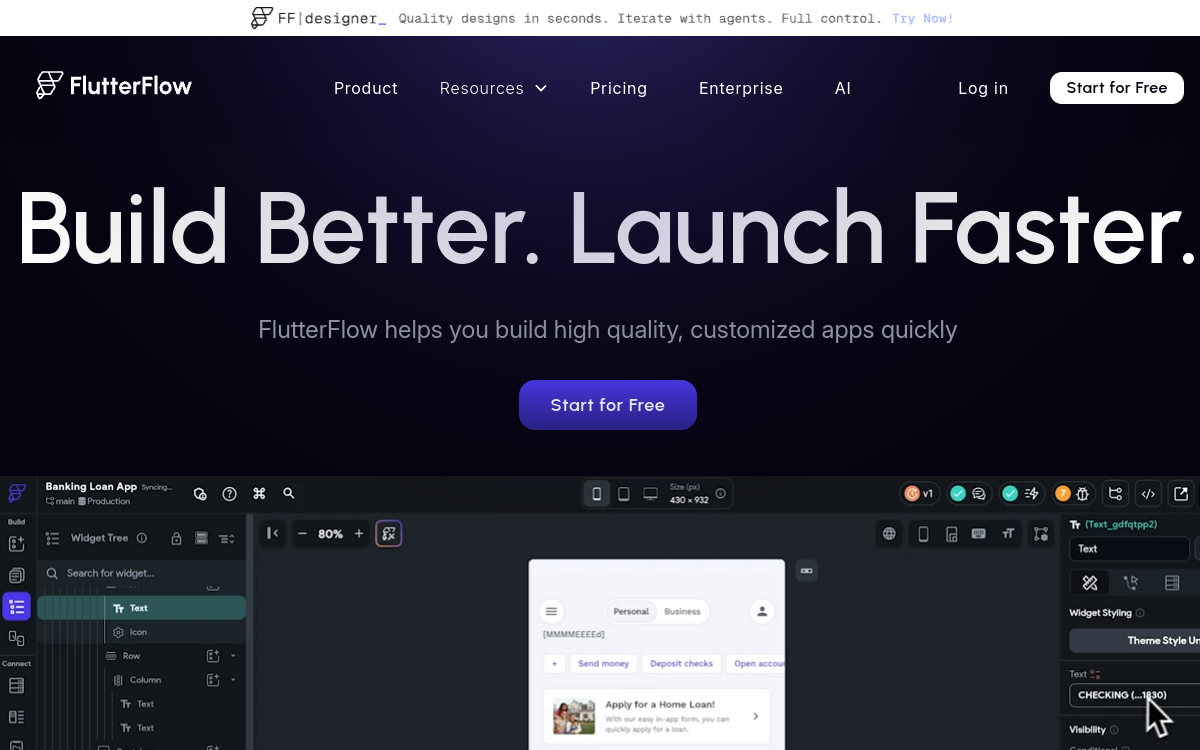Click add-child icon on the Row item
This screenshot has width=1200, height=750.
pyautogui.click(x=212, y=656)
